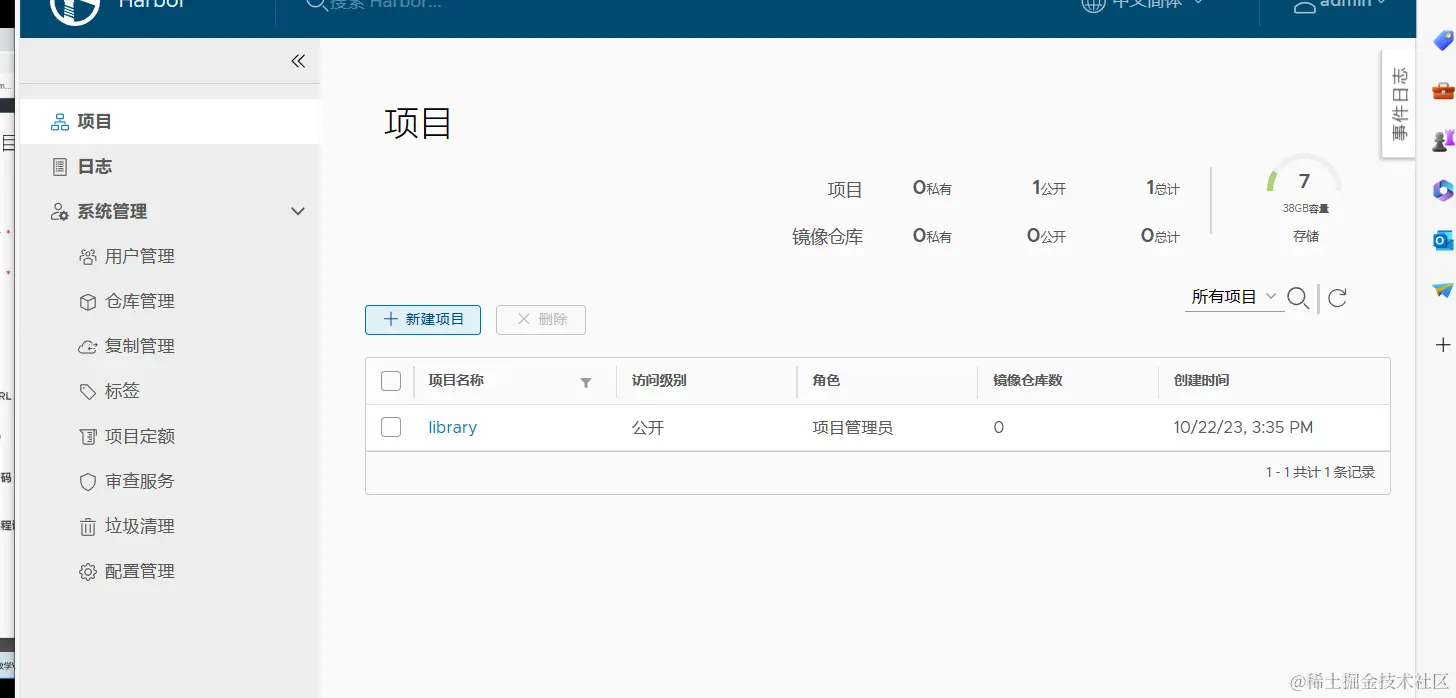The image size is (1456, 698).
Task: Click the 项目 network icon in sidebar
Action: (x=60, y=122)
